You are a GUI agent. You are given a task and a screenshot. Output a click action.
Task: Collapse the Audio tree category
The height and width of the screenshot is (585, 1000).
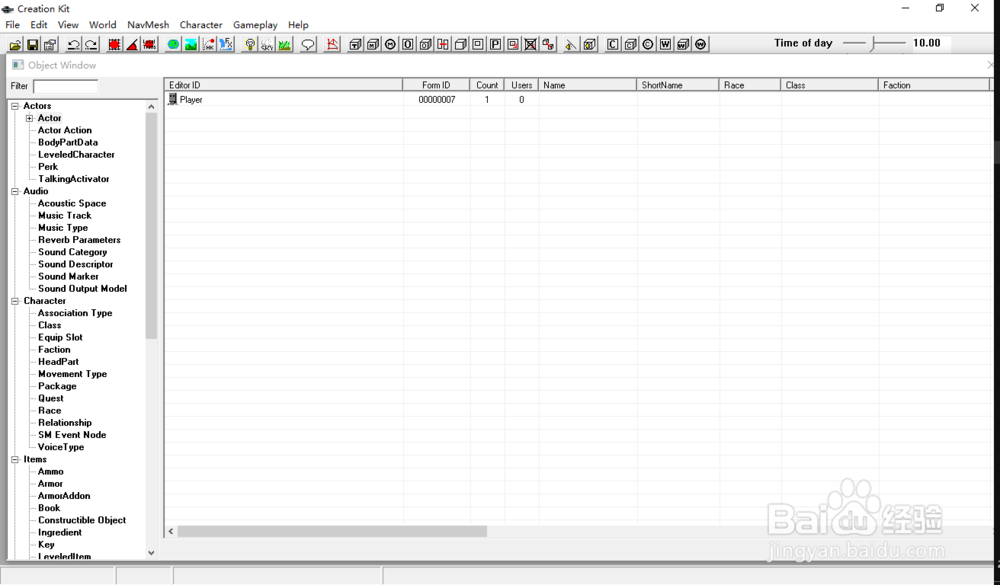(15, 191)
